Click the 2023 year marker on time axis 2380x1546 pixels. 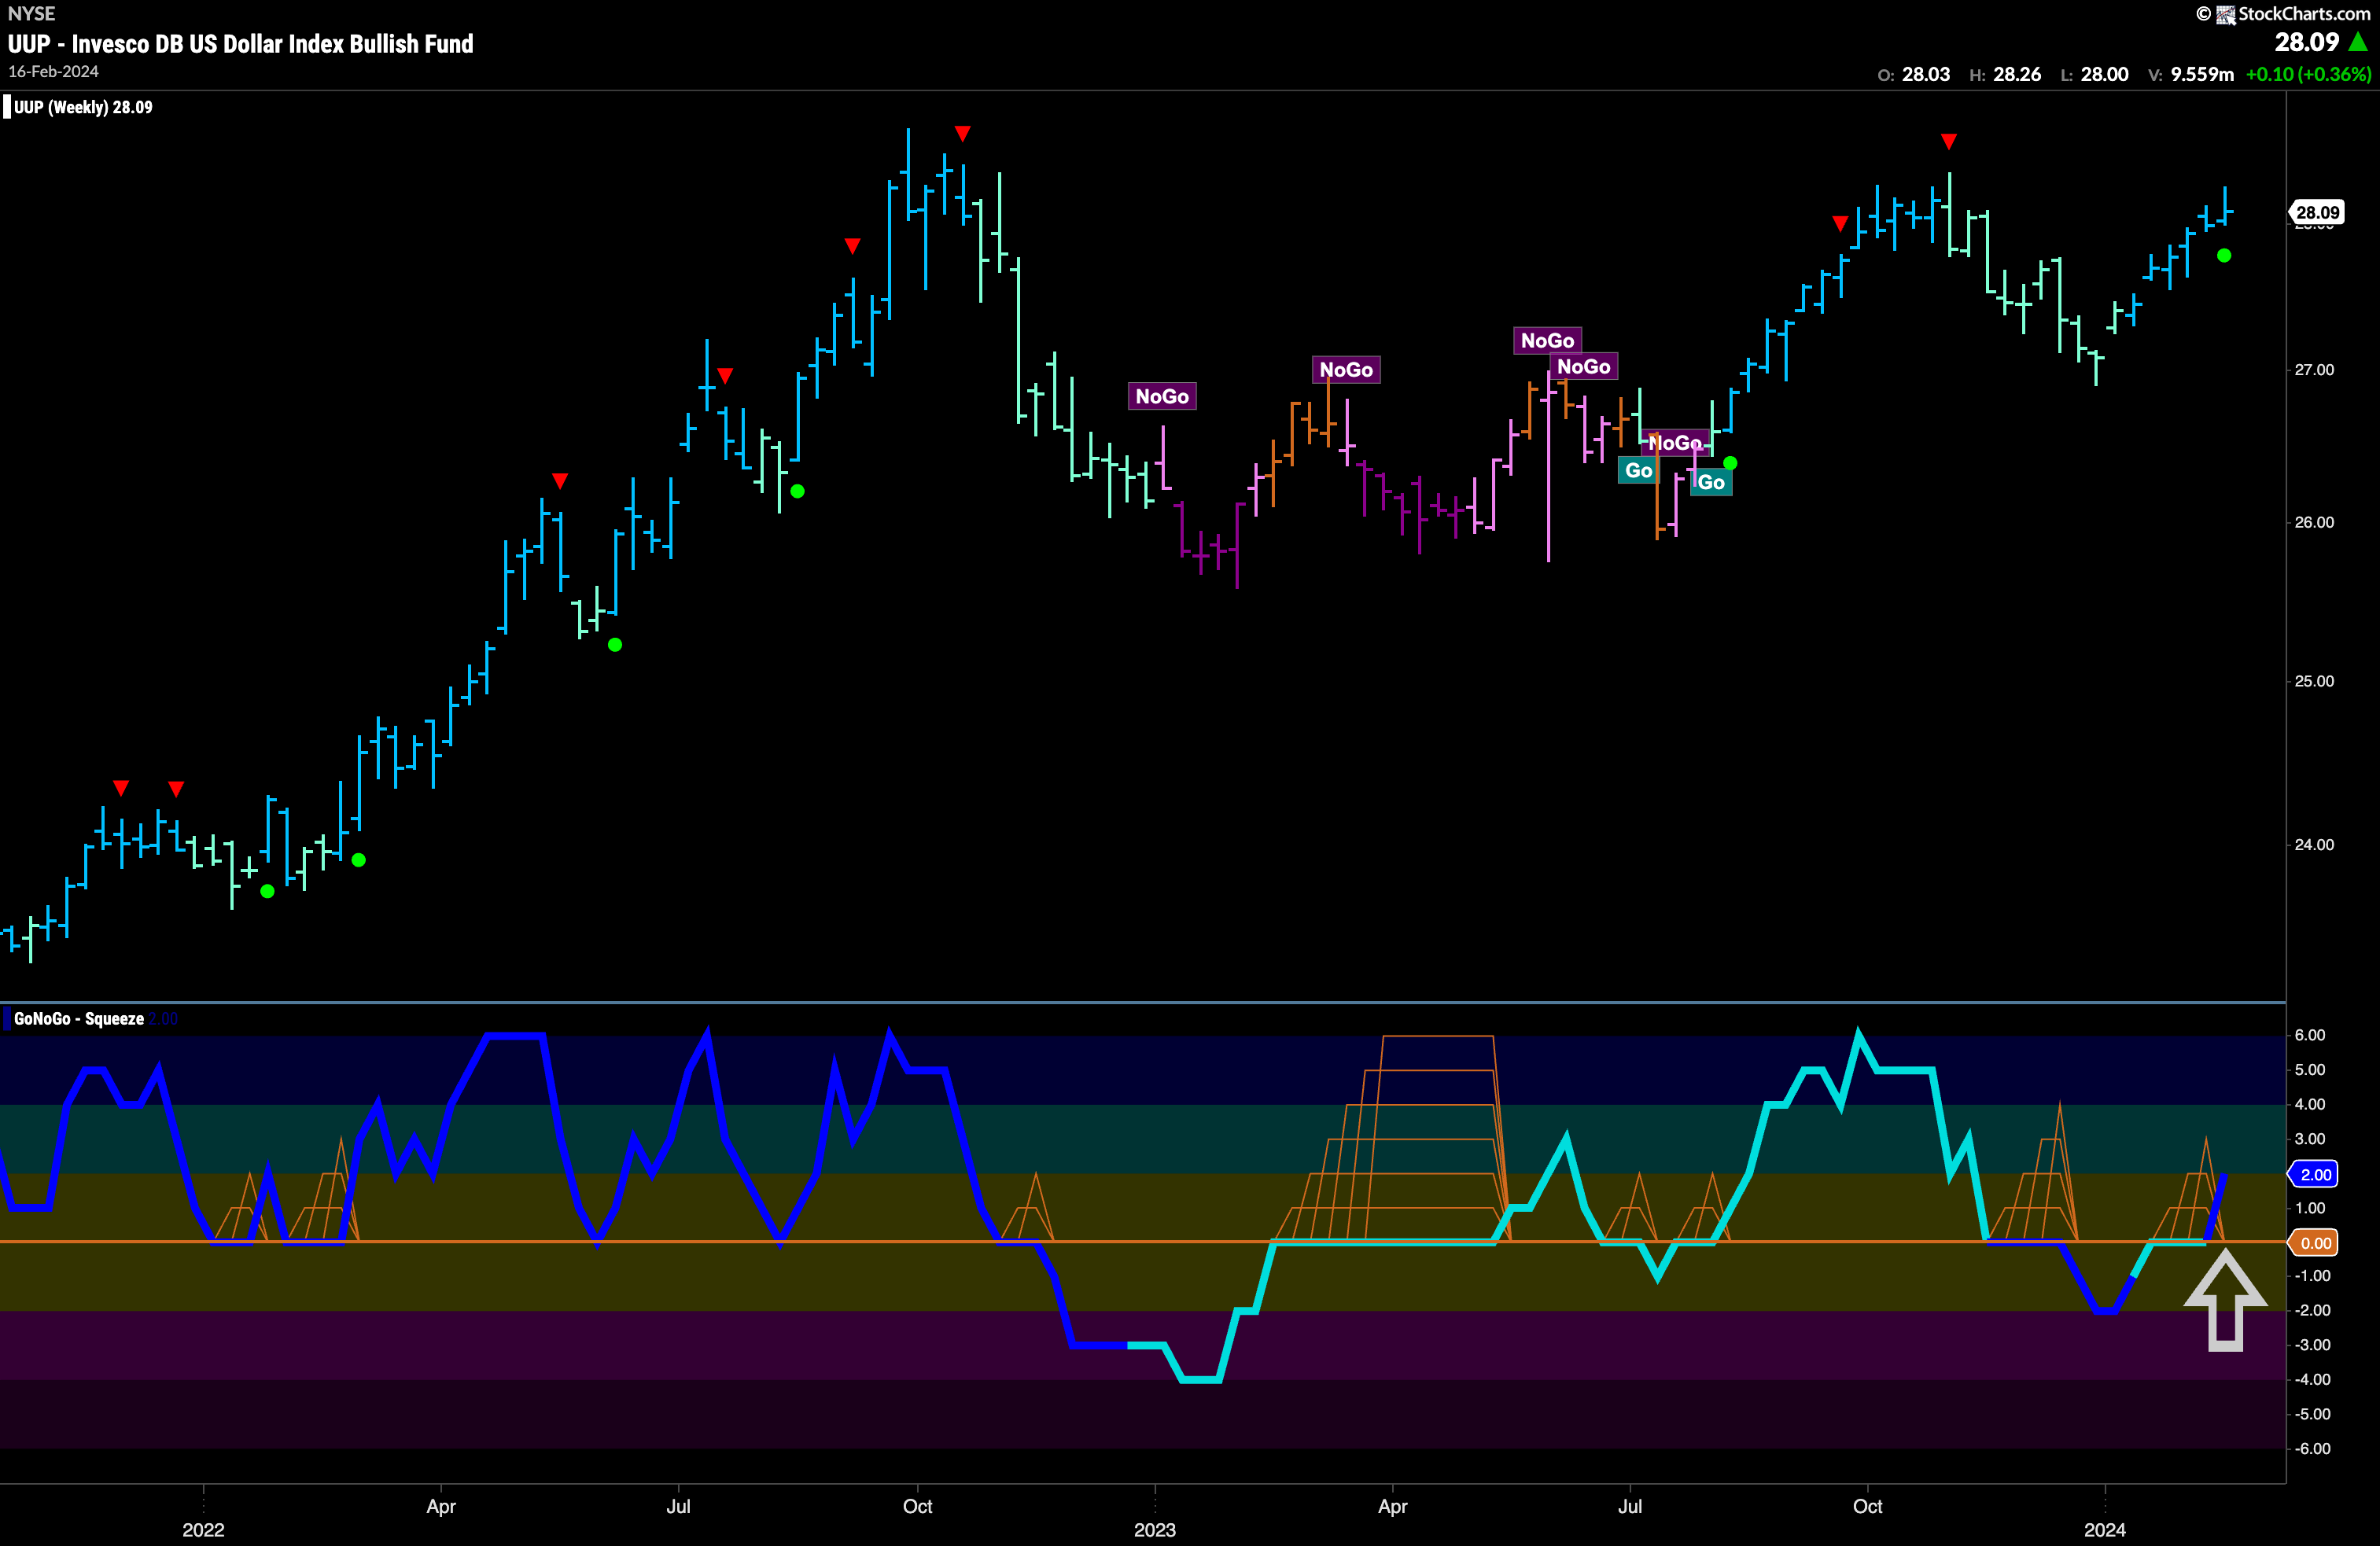pyautogui.click(x=1155, y=1530)
